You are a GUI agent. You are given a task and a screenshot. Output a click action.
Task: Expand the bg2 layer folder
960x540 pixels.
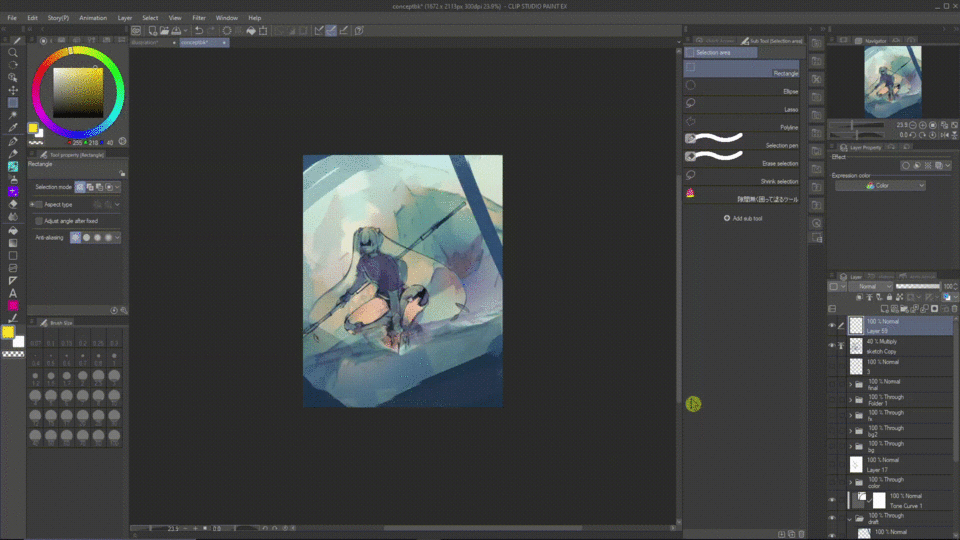click(850, 431)
